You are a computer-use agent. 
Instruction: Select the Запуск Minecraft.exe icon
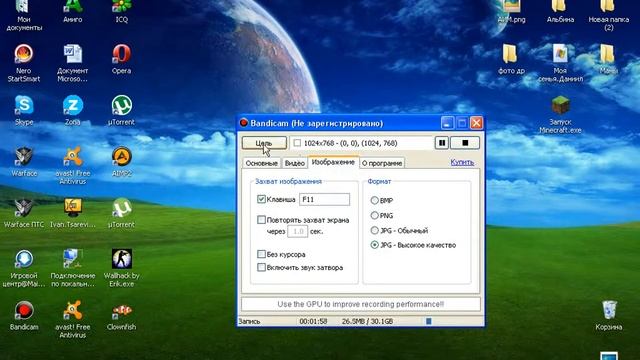[560, 105]
